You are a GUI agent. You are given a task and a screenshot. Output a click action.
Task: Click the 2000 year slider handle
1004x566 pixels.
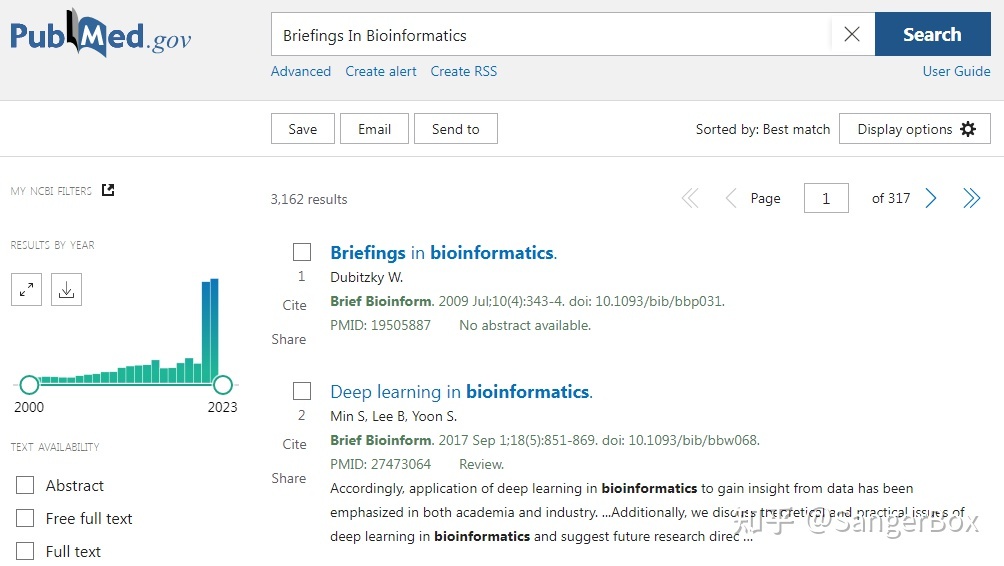pos(29,385)
